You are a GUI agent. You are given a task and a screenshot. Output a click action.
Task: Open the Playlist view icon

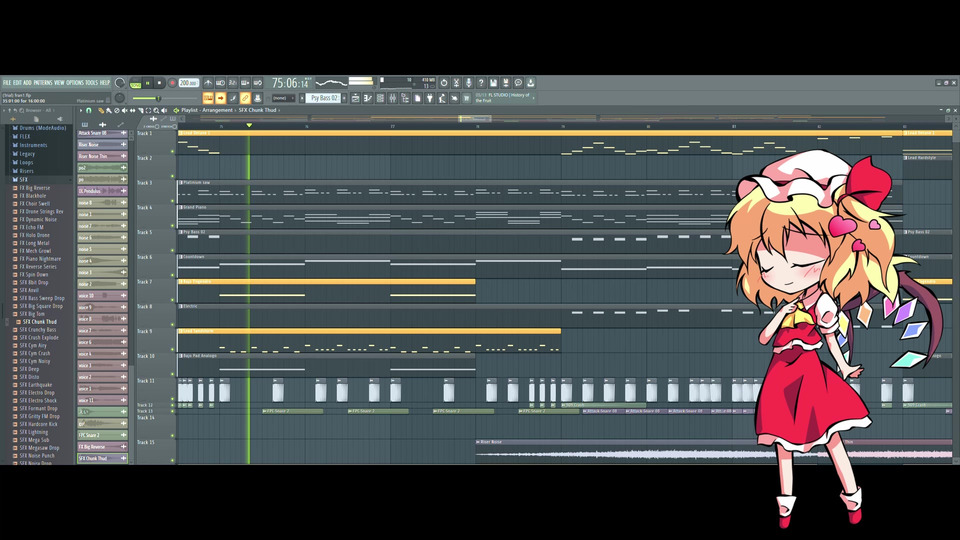pyautogui.click(x=355, y=98)
